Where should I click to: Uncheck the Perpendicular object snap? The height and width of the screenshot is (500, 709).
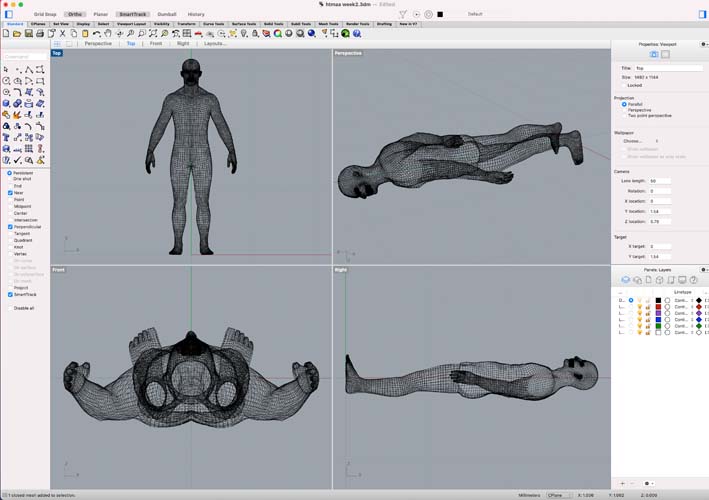10,227
